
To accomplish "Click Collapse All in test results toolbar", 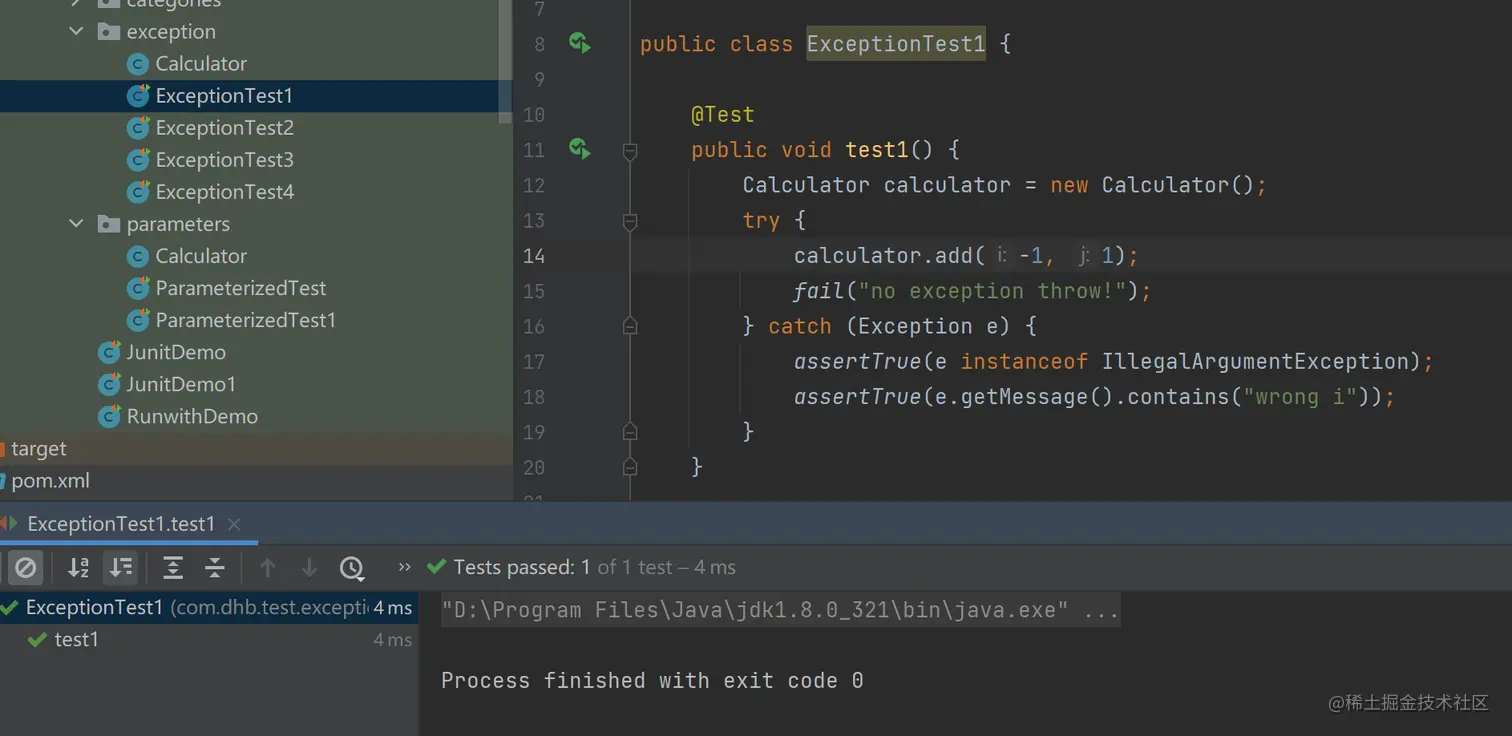I will (215, 568).
